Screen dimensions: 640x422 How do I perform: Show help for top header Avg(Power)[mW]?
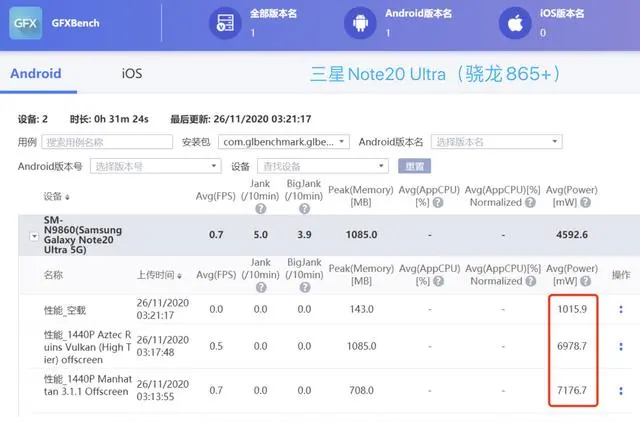[585, 202]
